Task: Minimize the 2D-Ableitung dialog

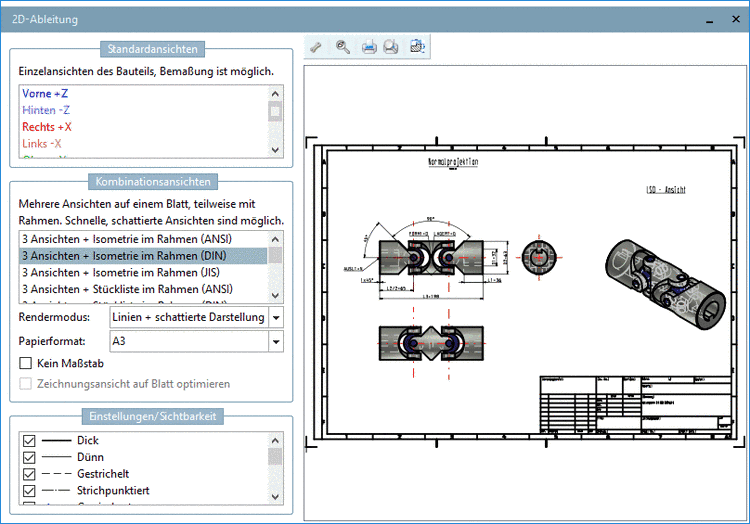Action: point(709,20)
